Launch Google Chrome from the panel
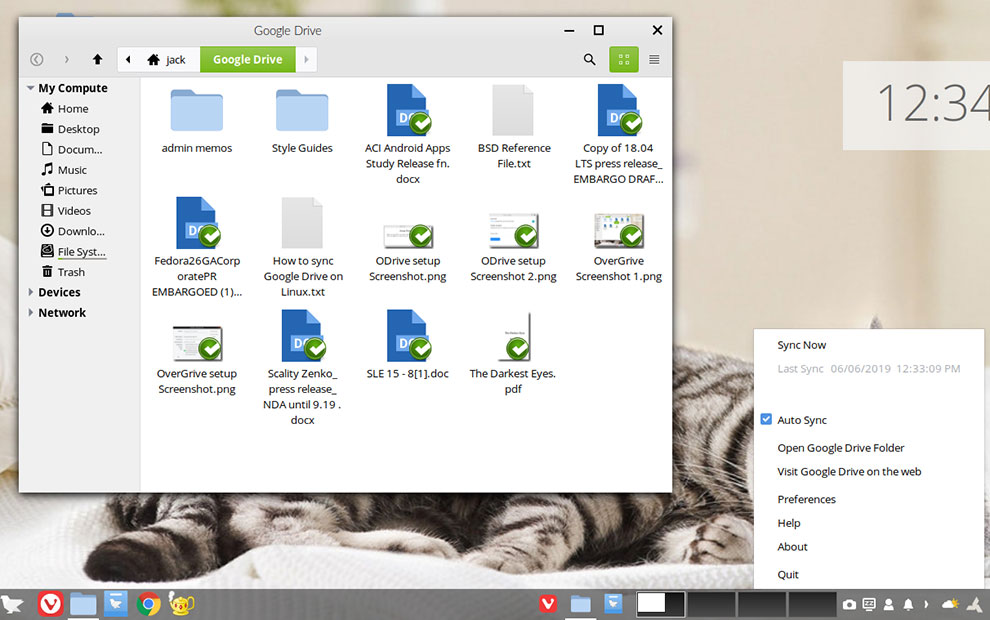 tap(149, 604)
